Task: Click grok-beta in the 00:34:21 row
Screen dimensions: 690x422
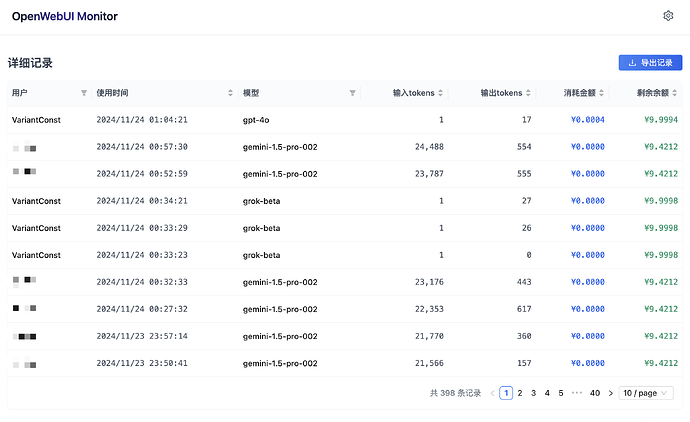Action: [261, 201]
